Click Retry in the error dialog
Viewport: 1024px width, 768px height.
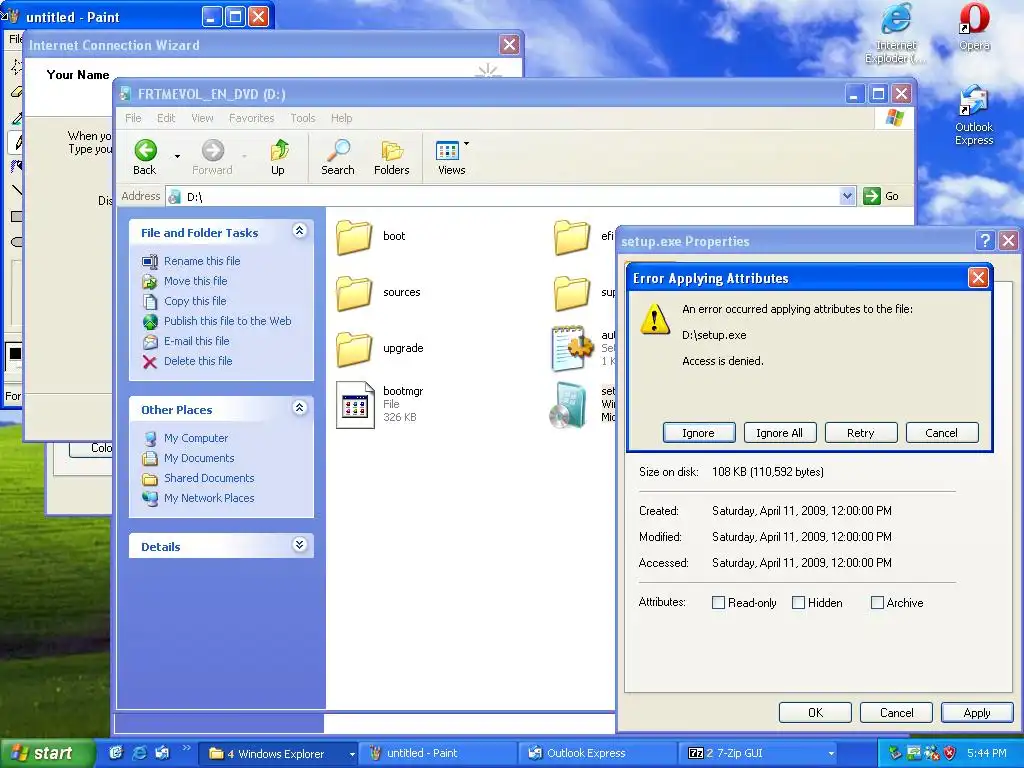(861, 433)
